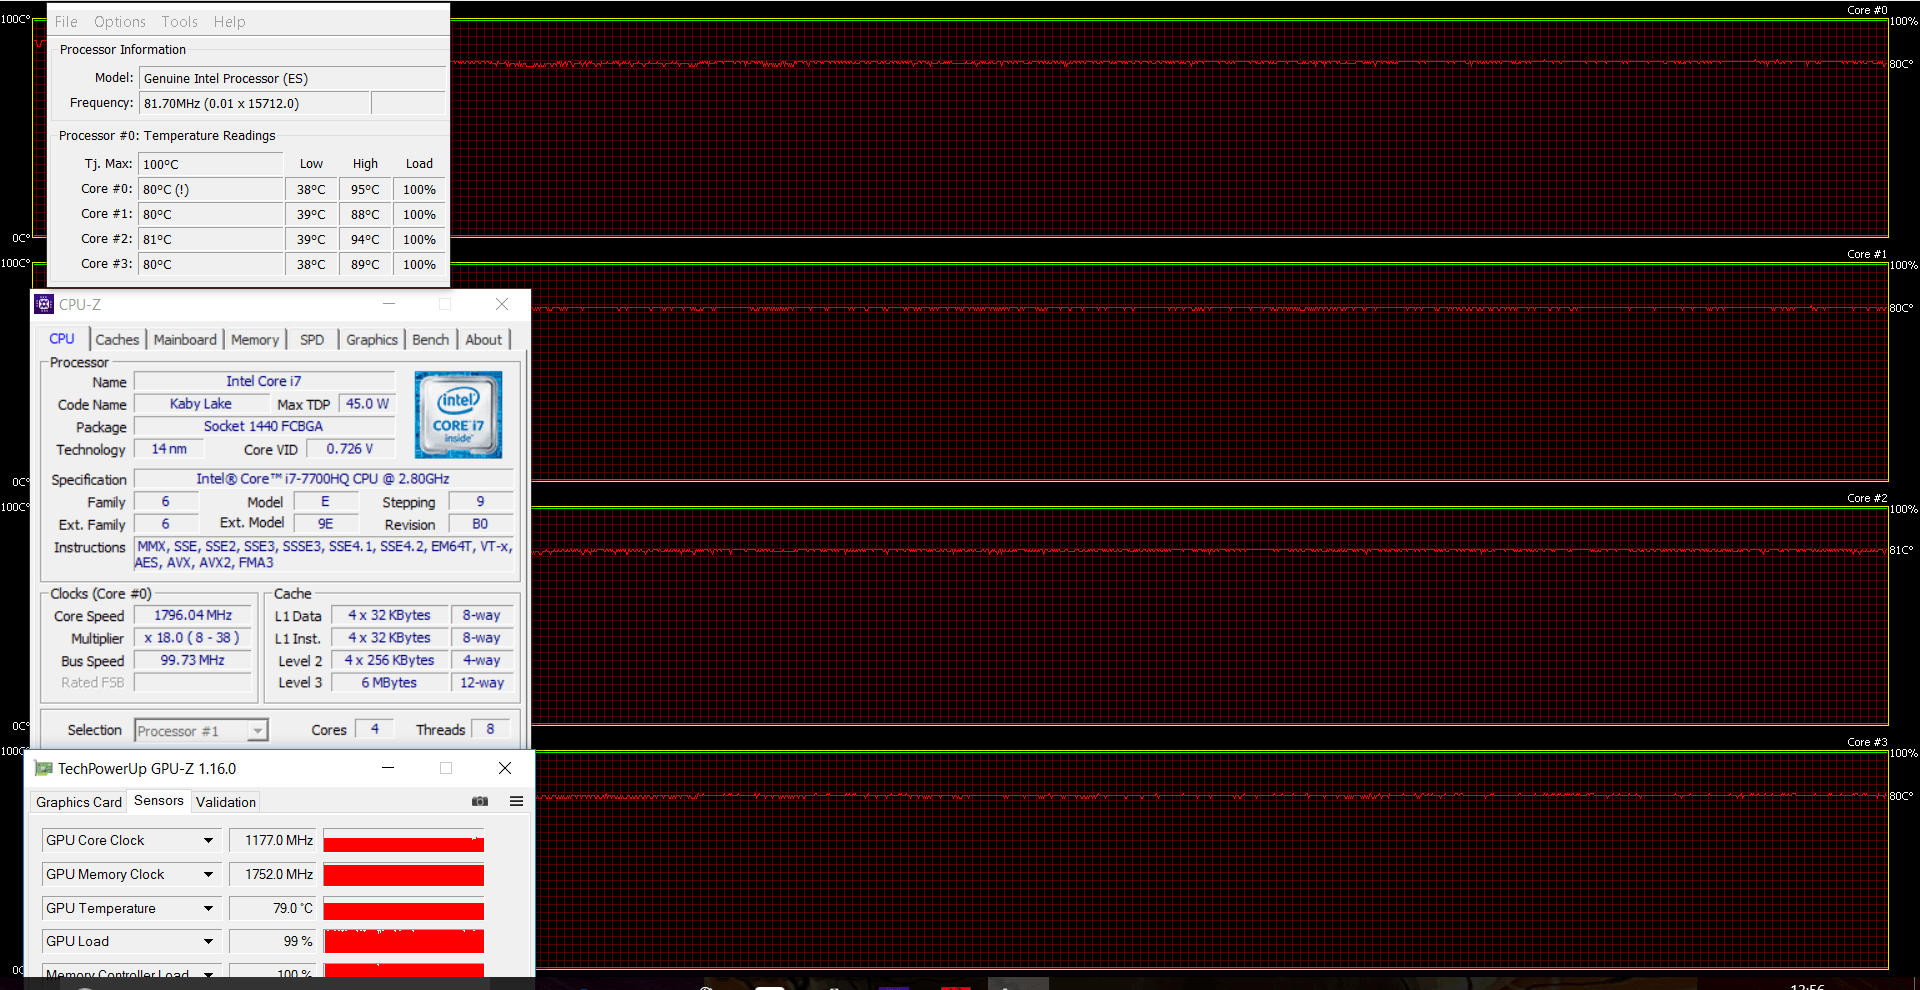Click the 1177.0 MHz GPU Core Clock value
This screenshot has height=990, width=1920.
(273, 841)
